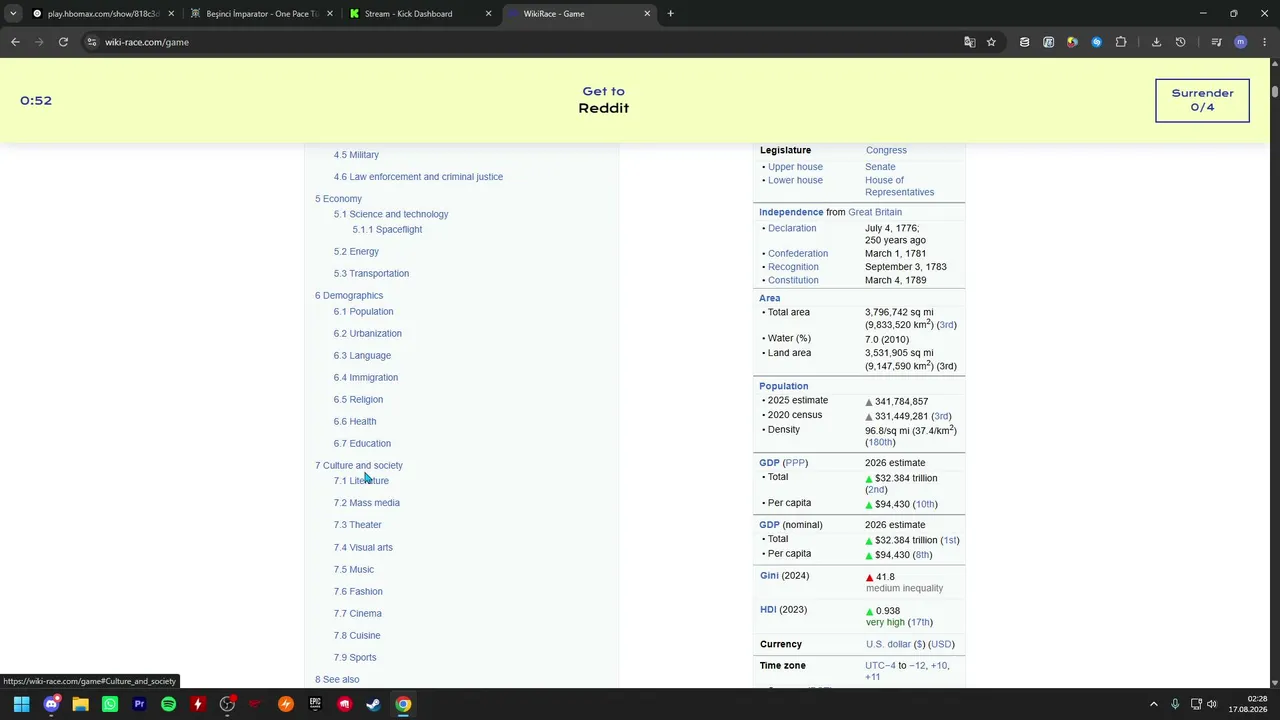Jump to 7.7 Cinema section

coord(358,614)
